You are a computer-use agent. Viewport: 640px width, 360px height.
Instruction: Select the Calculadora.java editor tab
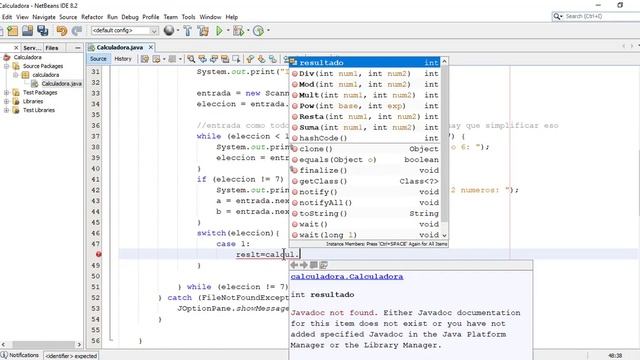pyautogui.click(x=120, y=47)
